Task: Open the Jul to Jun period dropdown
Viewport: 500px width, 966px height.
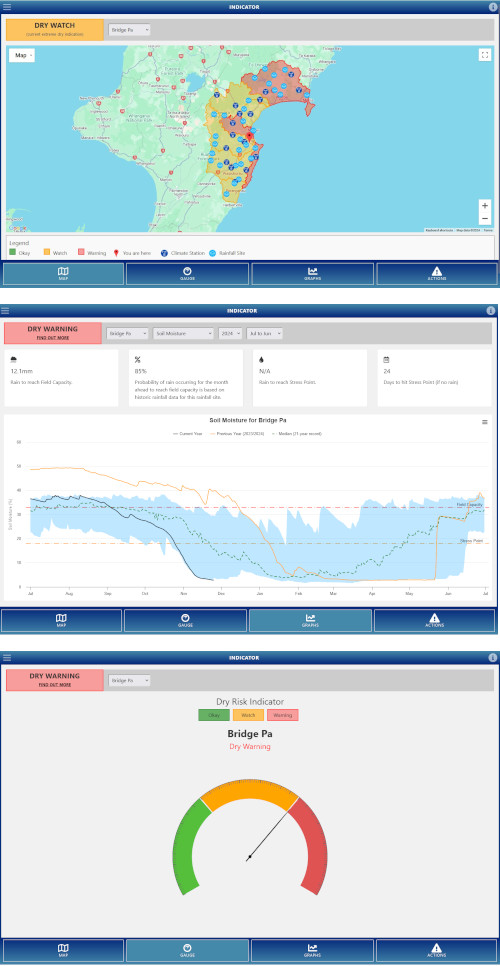Action: point(265,333)
